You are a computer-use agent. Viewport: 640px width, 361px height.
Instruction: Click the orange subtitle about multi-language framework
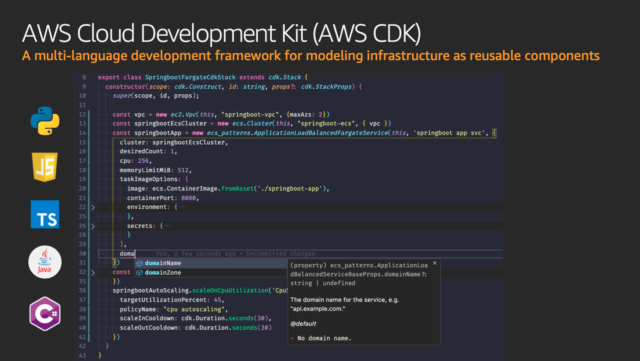click(311, 56)
